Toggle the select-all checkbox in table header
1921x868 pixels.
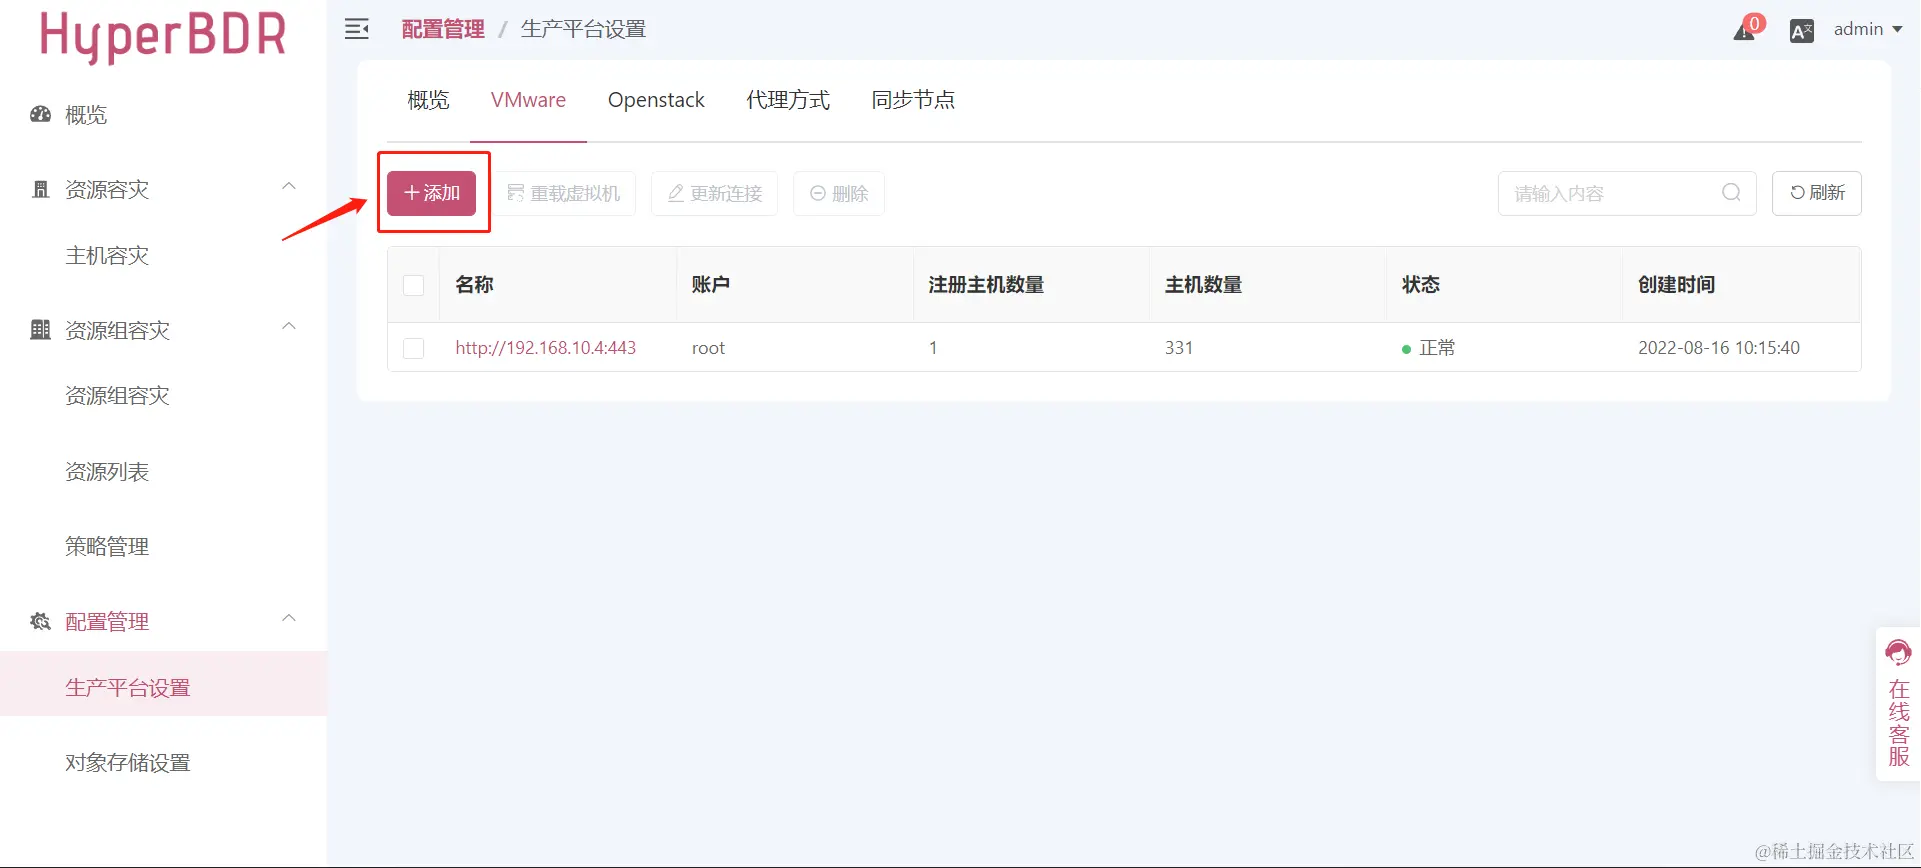click(413, 285)
